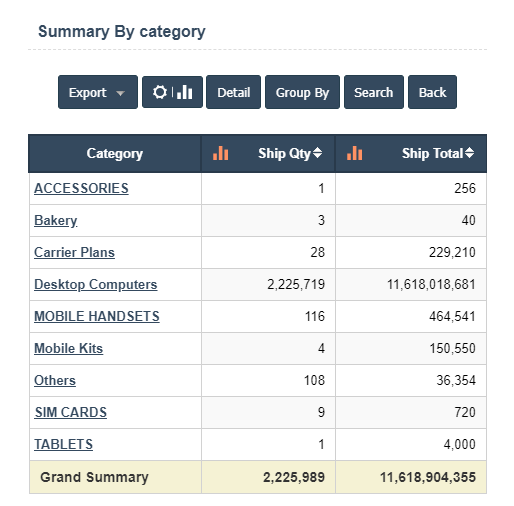Expand the Export dropdown
The image size is (514, 506).
(x=98, y=92)
